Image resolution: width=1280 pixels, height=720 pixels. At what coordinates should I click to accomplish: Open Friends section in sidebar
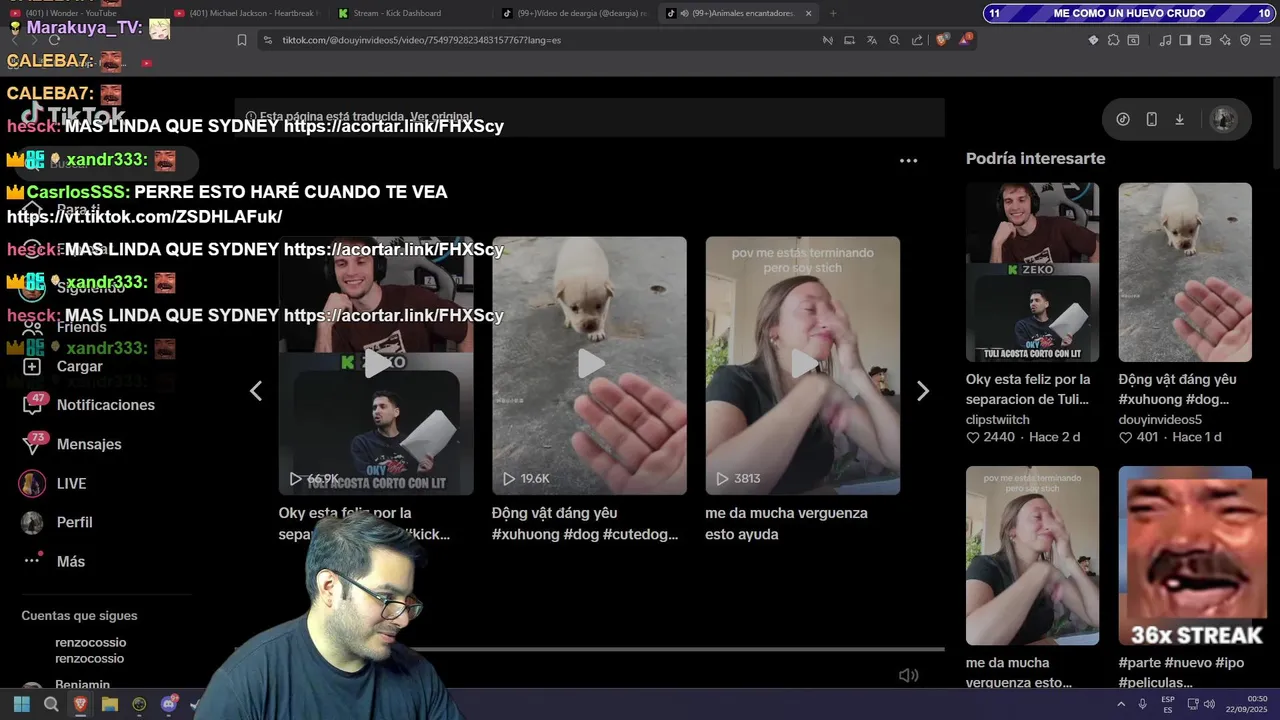(x=81, y=327)
